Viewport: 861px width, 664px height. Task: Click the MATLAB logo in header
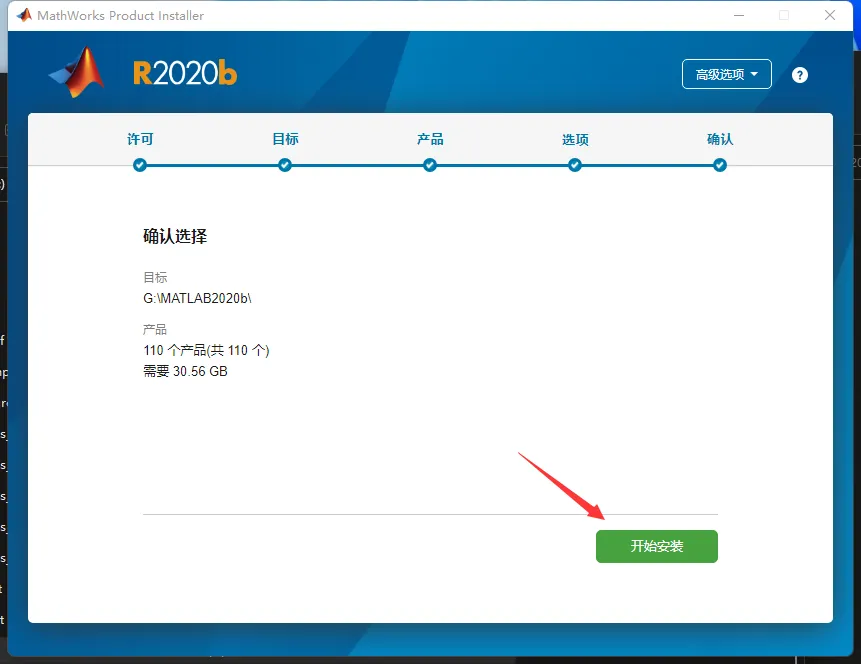(x=77, y=72)
